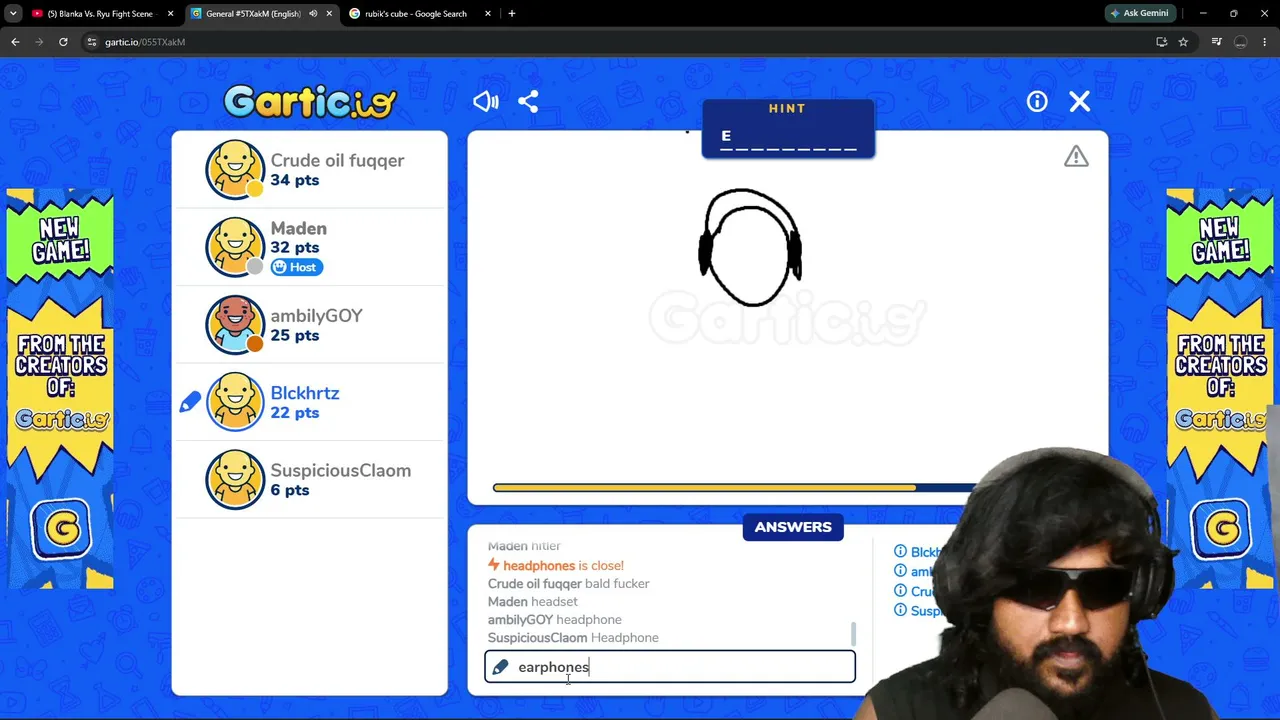View site information icon in address bar
The width and height of the screenshot is (1280, 720).
pos(91,42)
